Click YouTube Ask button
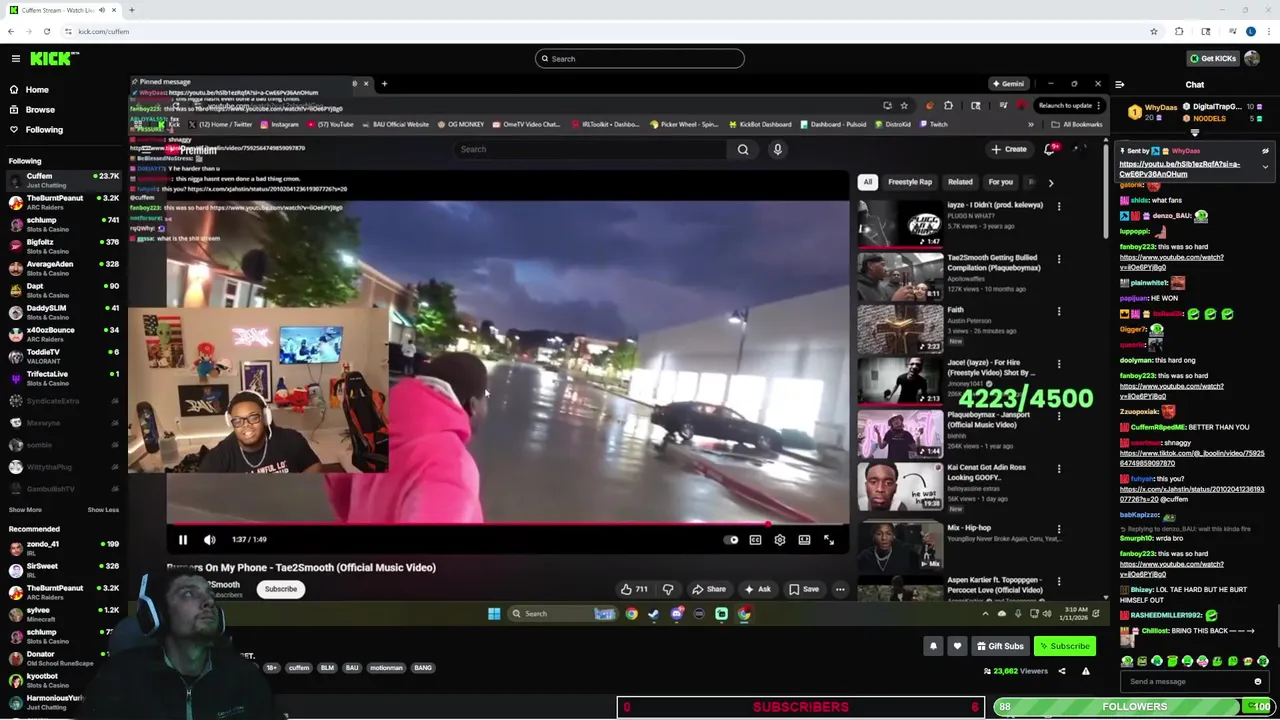Image resolution: width=1280 pixels, height=720 pixels. coord(758,589)
